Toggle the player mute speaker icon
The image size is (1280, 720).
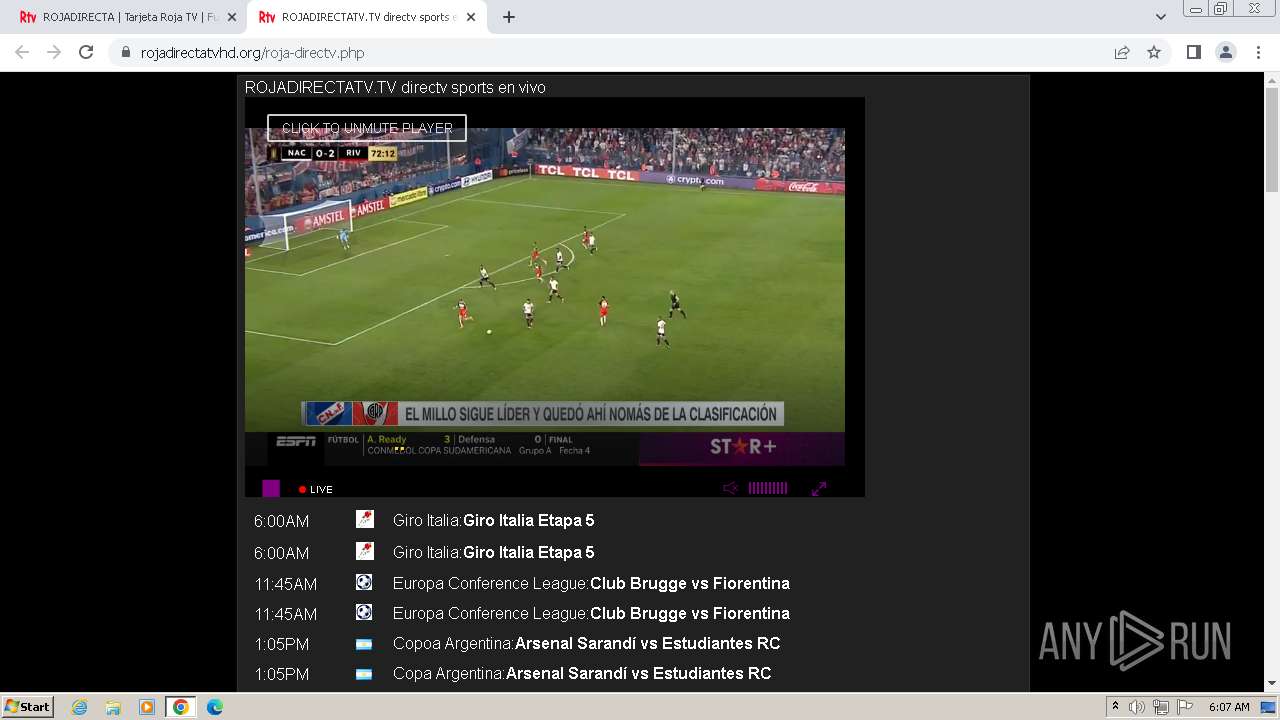click(x=731, y=488)
